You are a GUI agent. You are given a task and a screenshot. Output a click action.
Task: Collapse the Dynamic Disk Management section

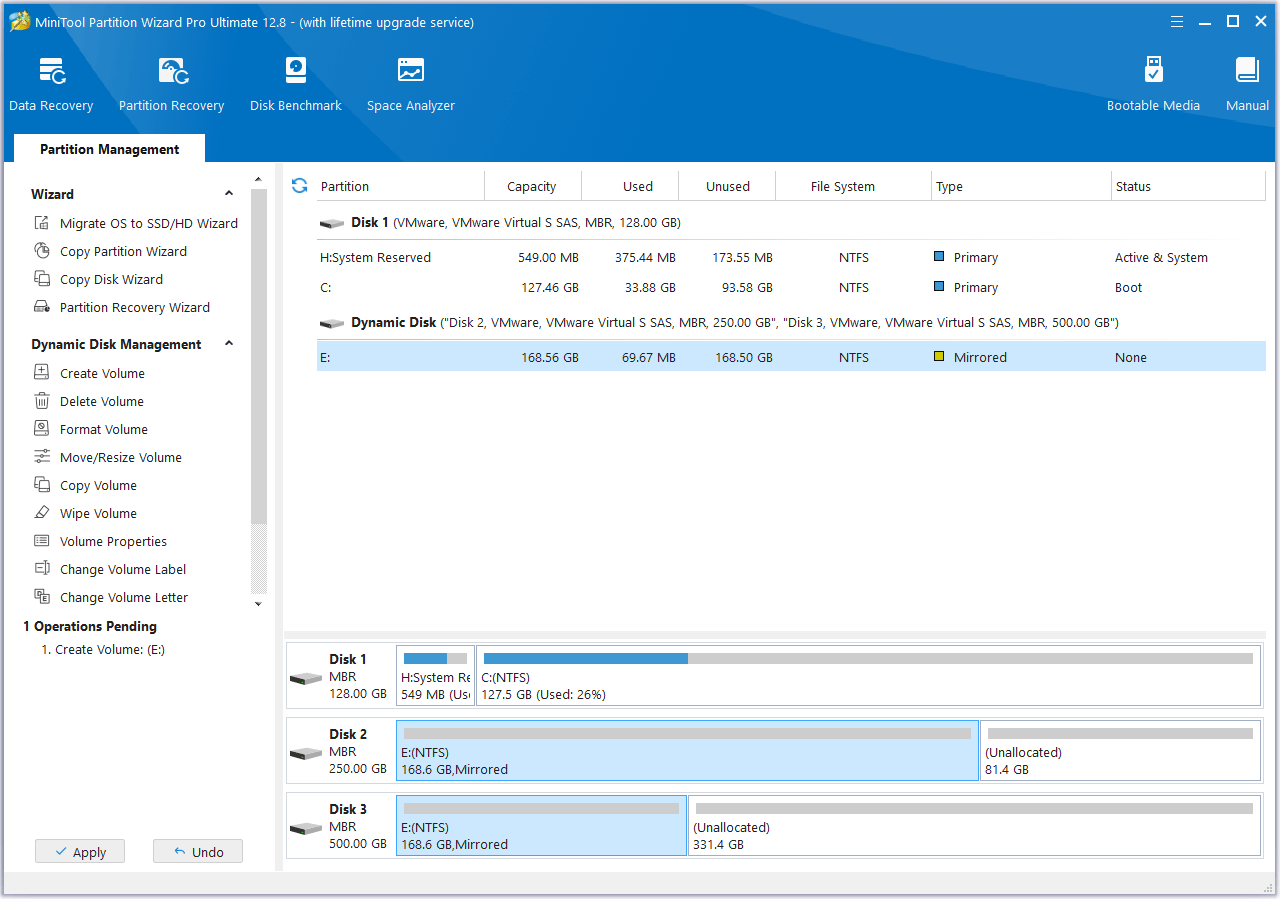(x=229, y=344)
